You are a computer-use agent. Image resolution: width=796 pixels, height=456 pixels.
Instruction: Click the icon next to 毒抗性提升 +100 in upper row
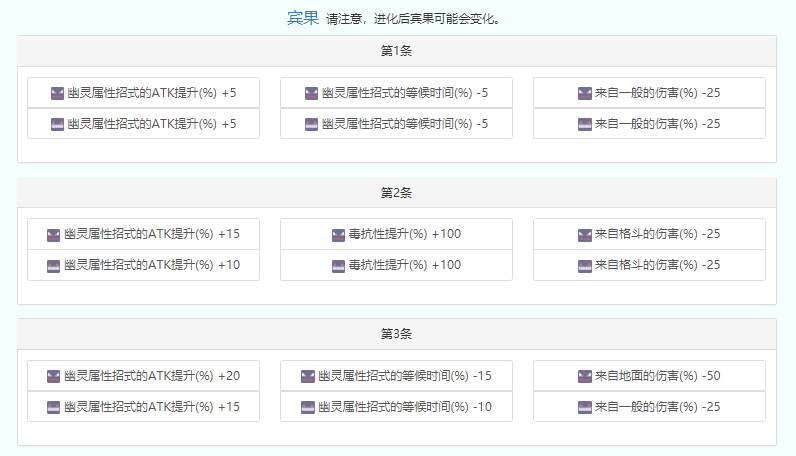coord(339,235)
